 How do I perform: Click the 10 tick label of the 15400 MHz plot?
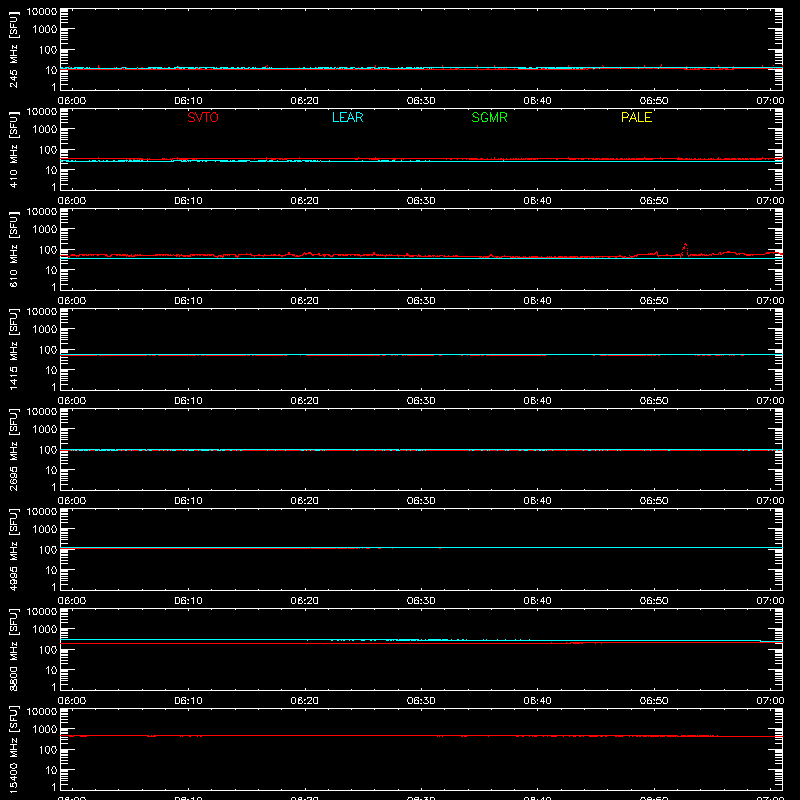click(51, 770)
